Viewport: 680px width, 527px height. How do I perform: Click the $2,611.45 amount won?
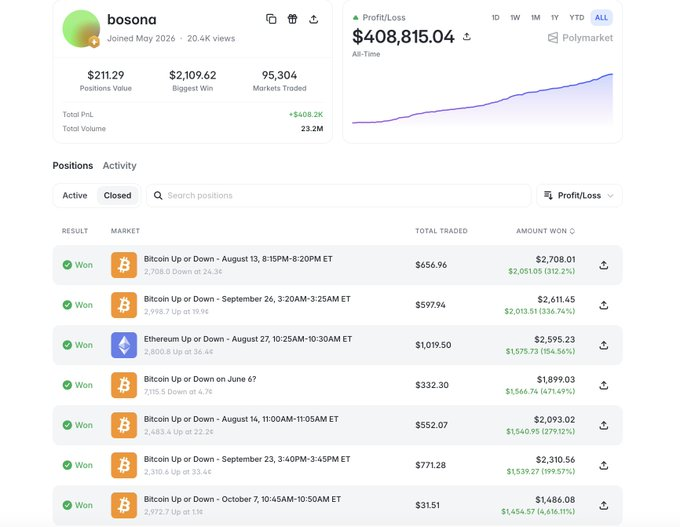[556, 299]
